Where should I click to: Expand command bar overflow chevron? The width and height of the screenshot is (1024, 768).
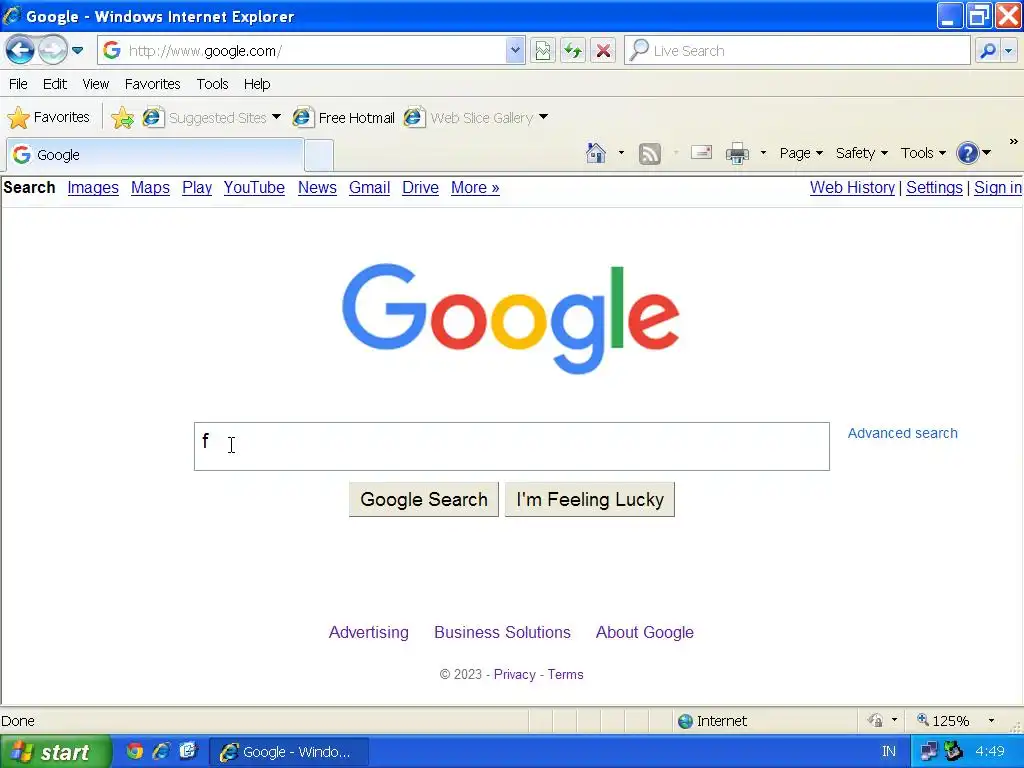[x=1014, y=141]
